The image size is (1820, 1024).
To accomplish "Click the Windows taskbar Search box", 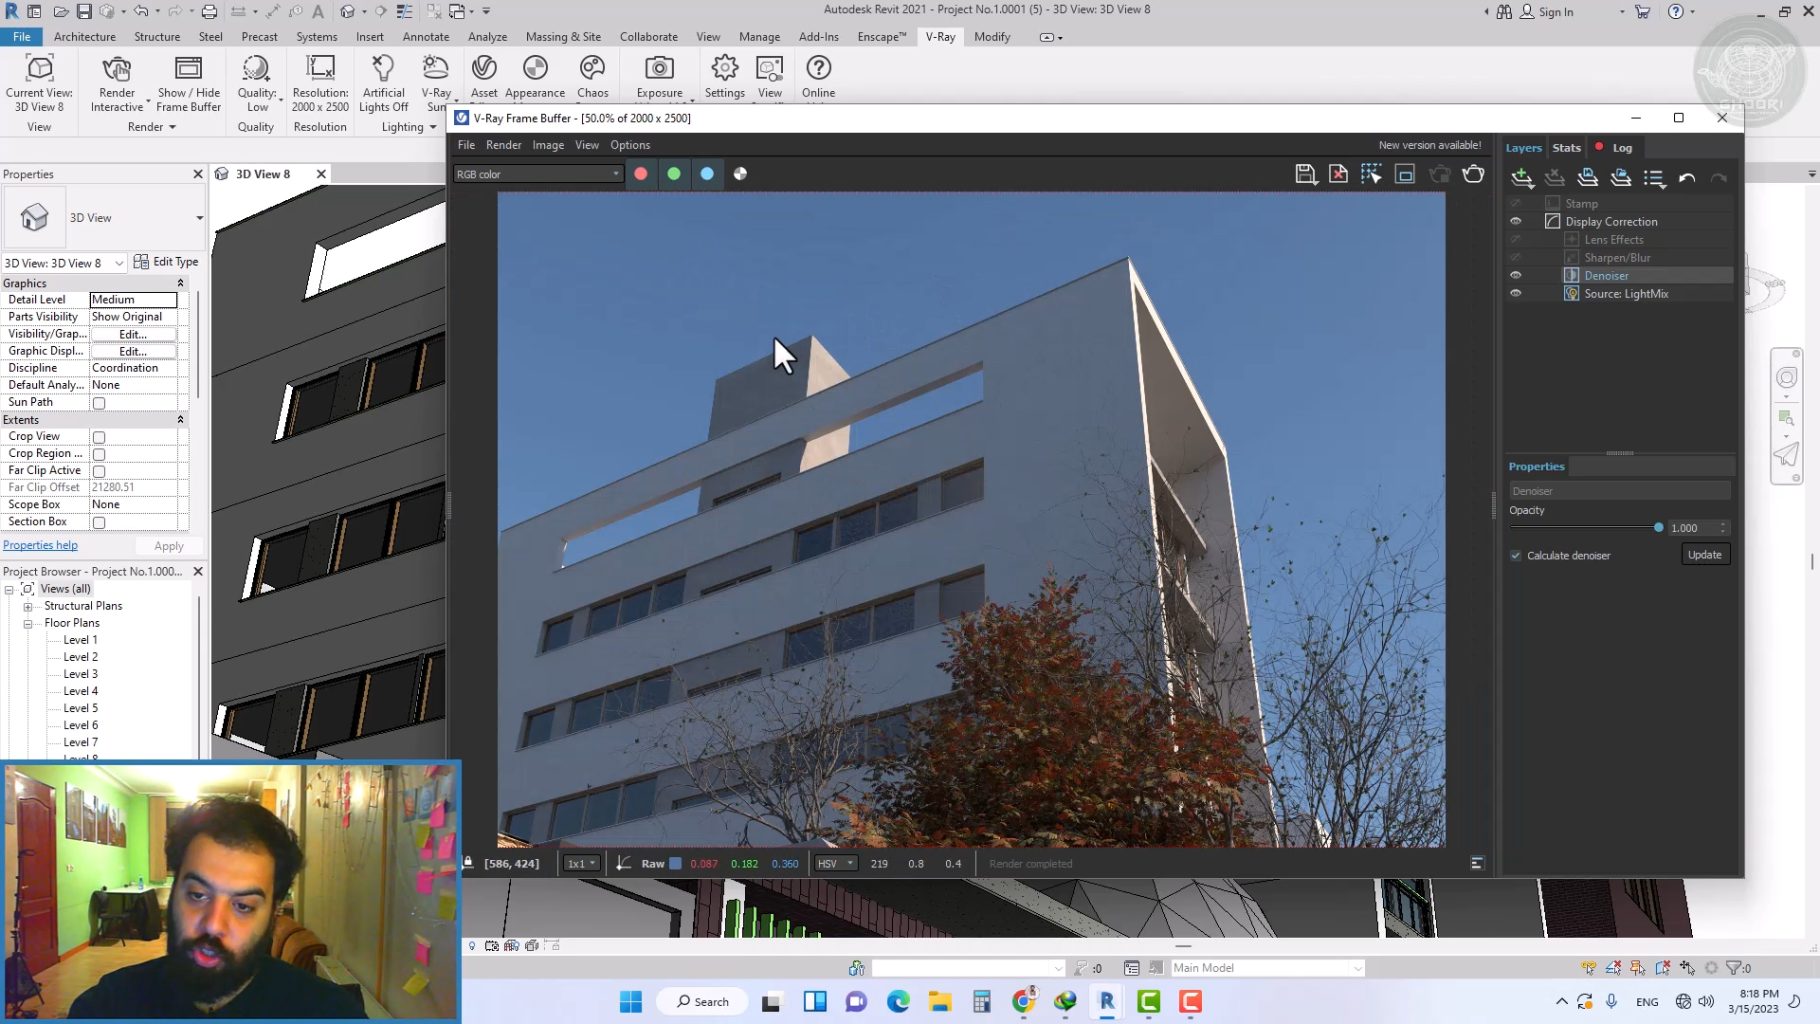I will click(702, 1002).
